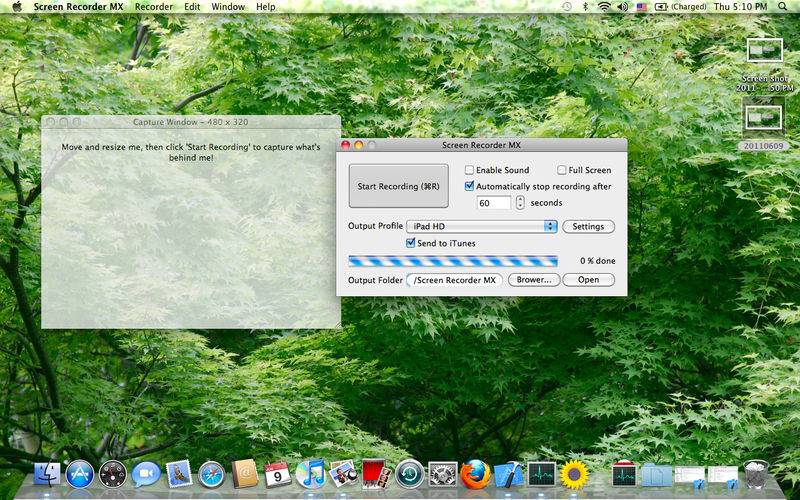The height and width of the screenshot is (500, 800).
Task: Open output profile Settings button
Action: point(588,227)
